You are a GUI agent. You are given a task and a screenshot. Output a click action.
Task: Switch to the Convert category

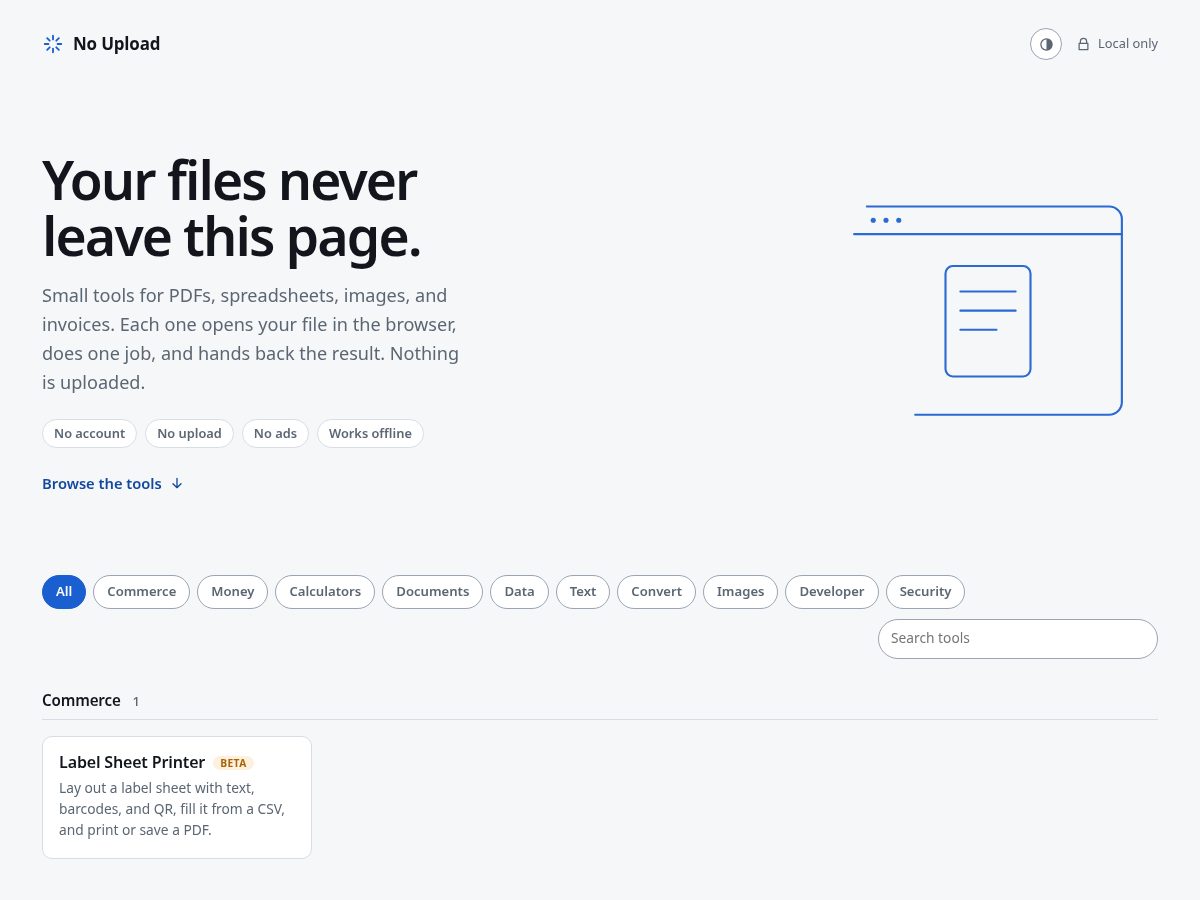point(656,592)
